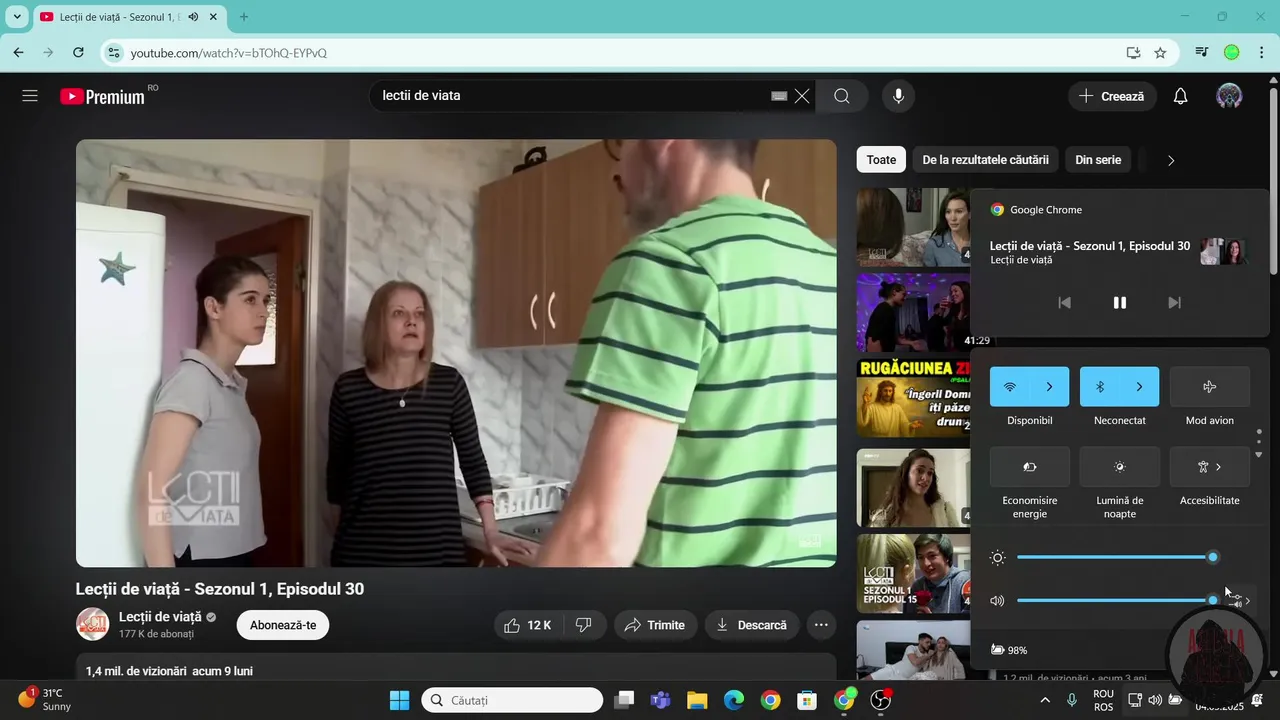Open OBS Studio from taskbar
Viewport: 1280px width, 720px height.
tap(881, 700)
